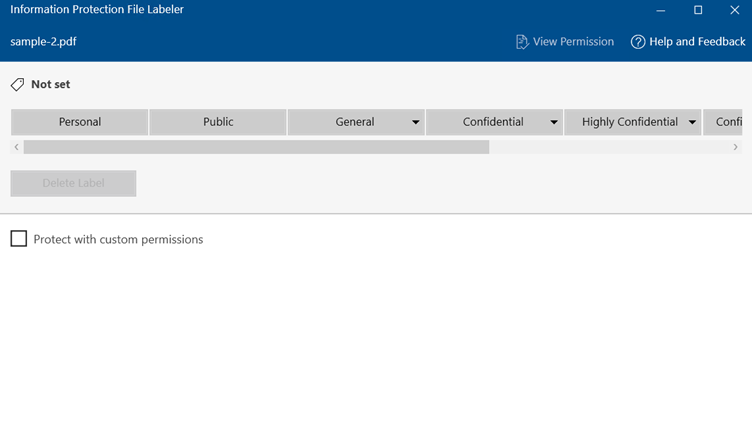
Task: Minimize the File Labeler window
Action: point(661,10)
